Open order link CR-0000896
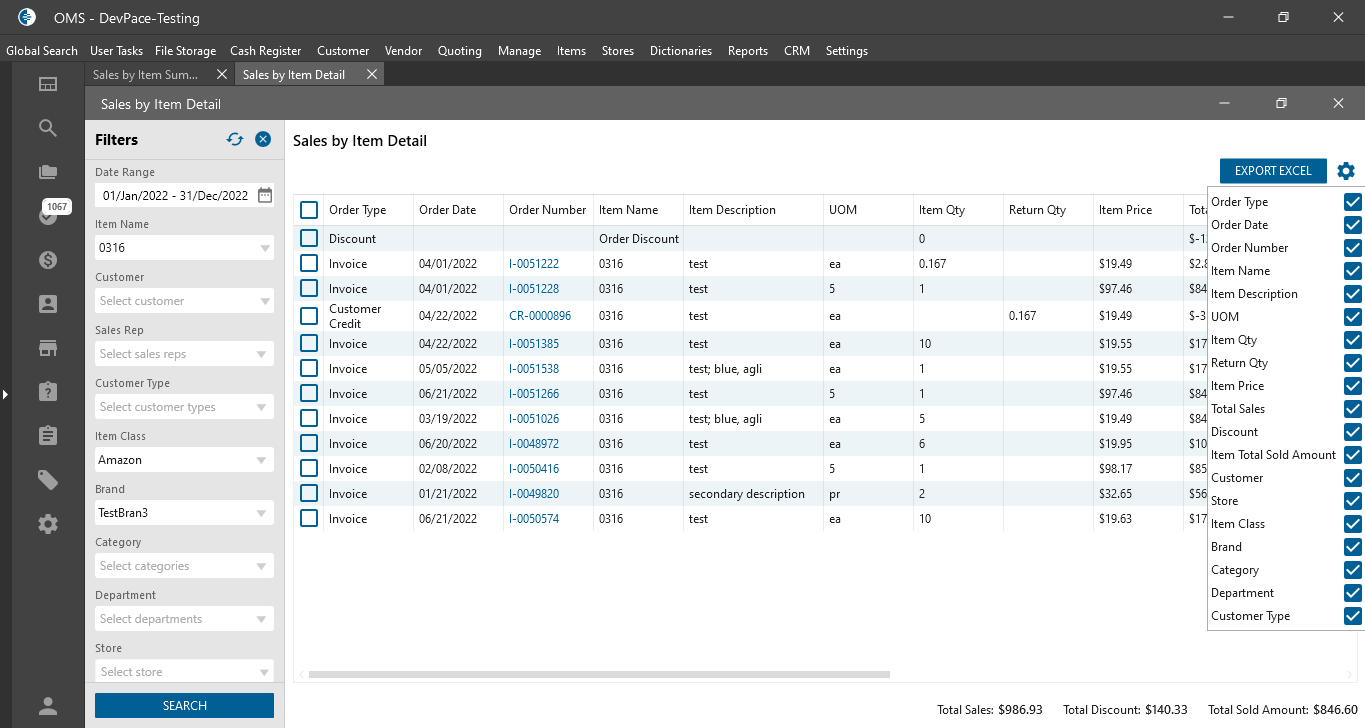 540,316
